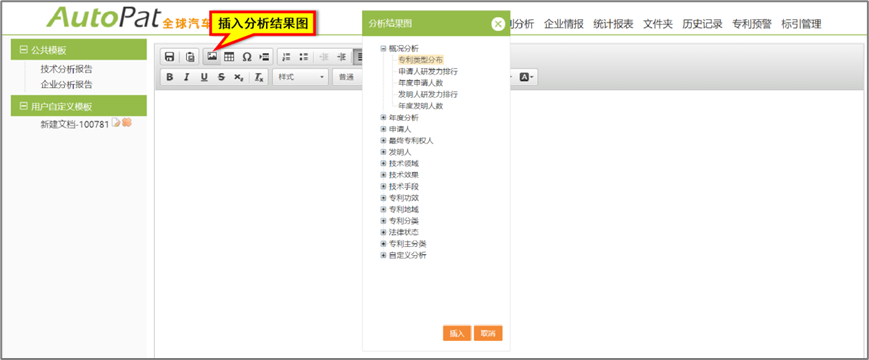Toggle underline formatting
Screen dimensions: 869x360
click(204, 77)
